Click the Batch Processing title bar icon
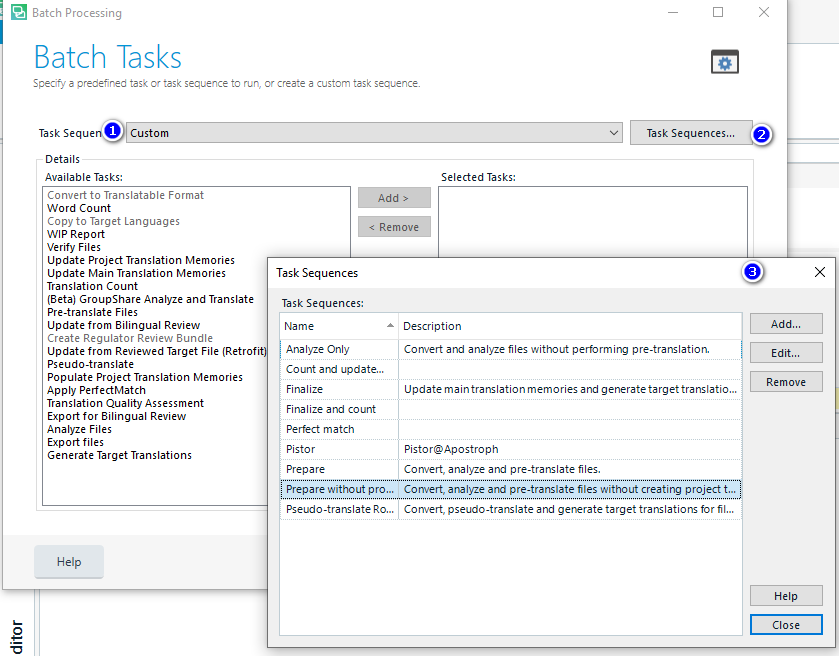 [x=21, y=13]
